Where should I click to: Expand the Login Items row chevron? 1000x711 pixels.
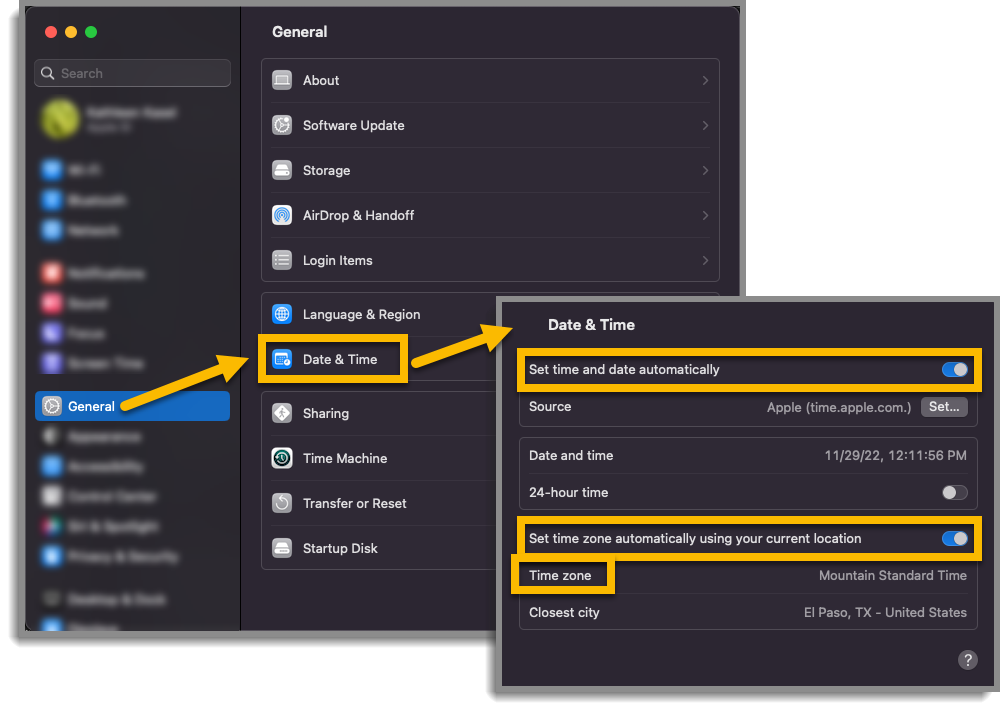[705, 260]
